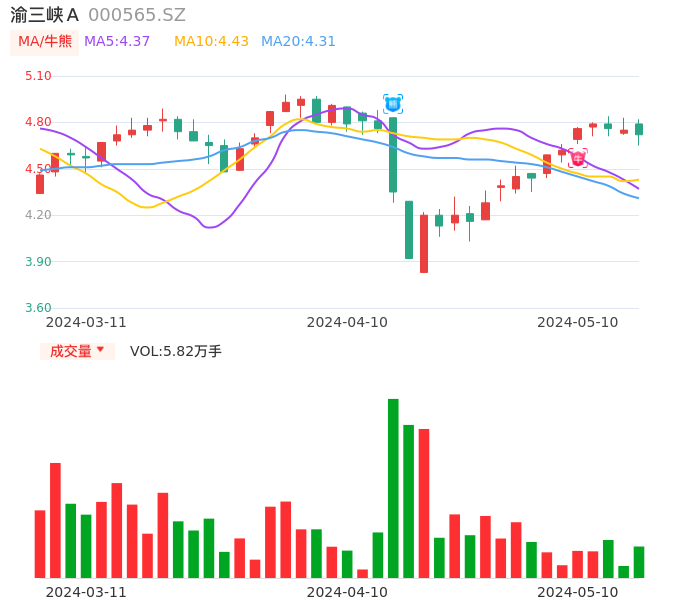Click the MA/牛熊 indicator button

(44, 42)
